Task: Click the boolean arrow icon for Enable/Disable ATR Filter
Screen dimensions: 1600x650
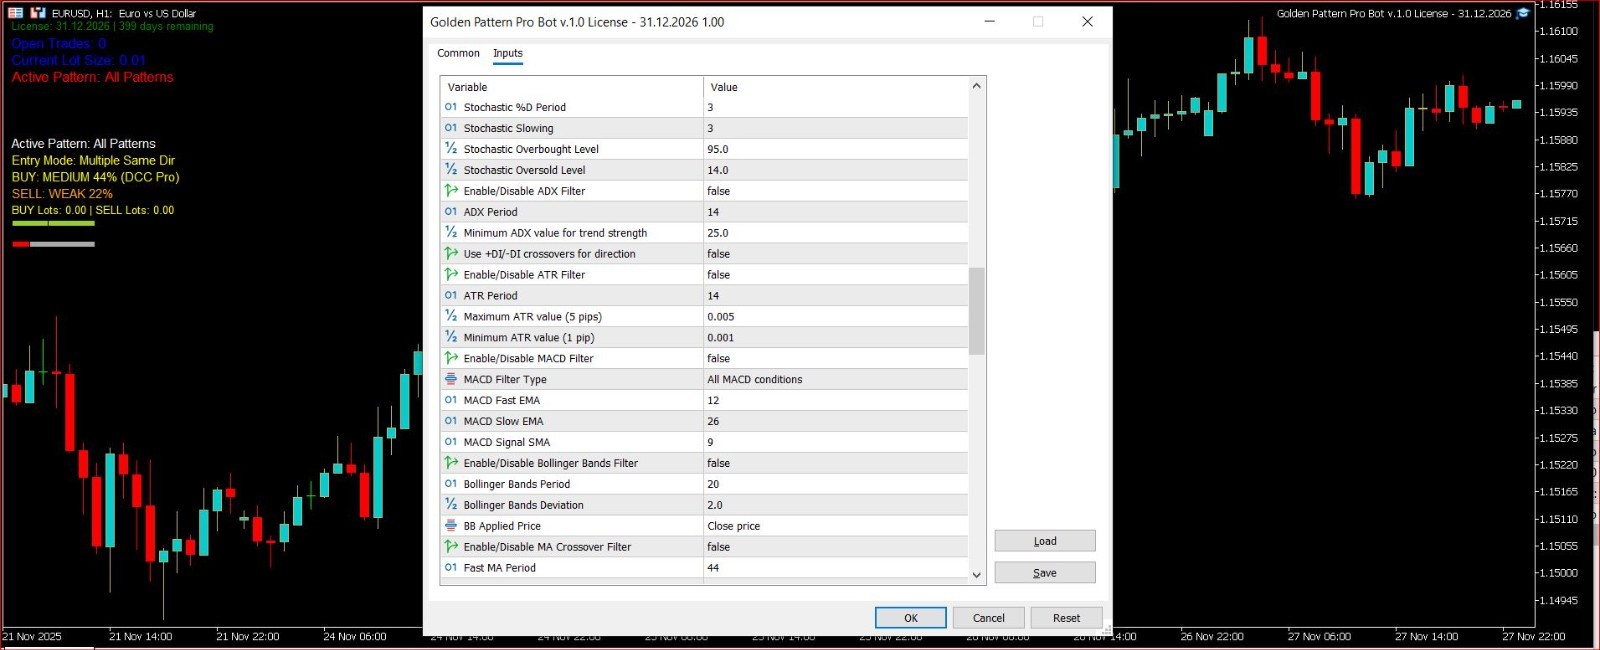Action: pyautogui.click(x=451, y=275)
